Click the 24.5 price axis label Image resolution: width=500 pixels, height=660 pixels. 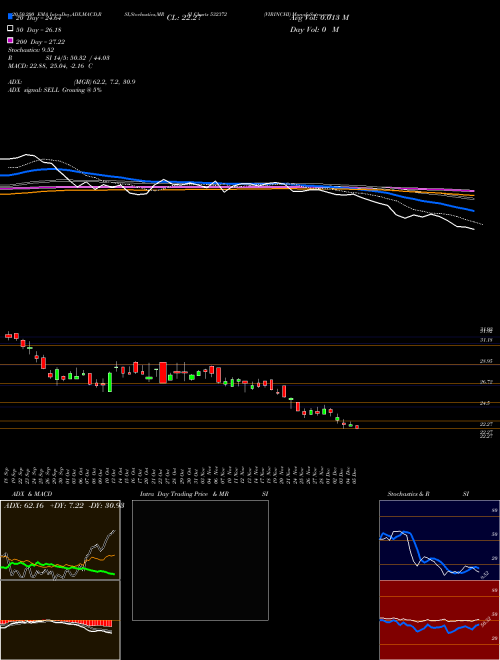coord(485,403)
